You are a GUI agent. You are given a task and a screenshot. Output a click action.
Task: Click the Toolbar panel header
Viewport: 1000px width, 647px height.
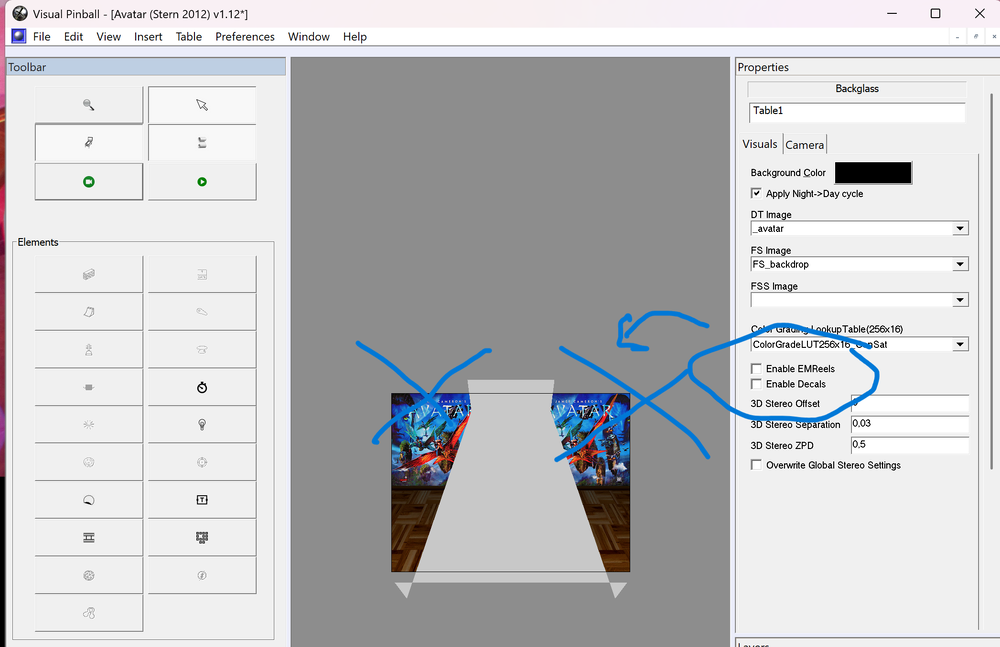146,67
